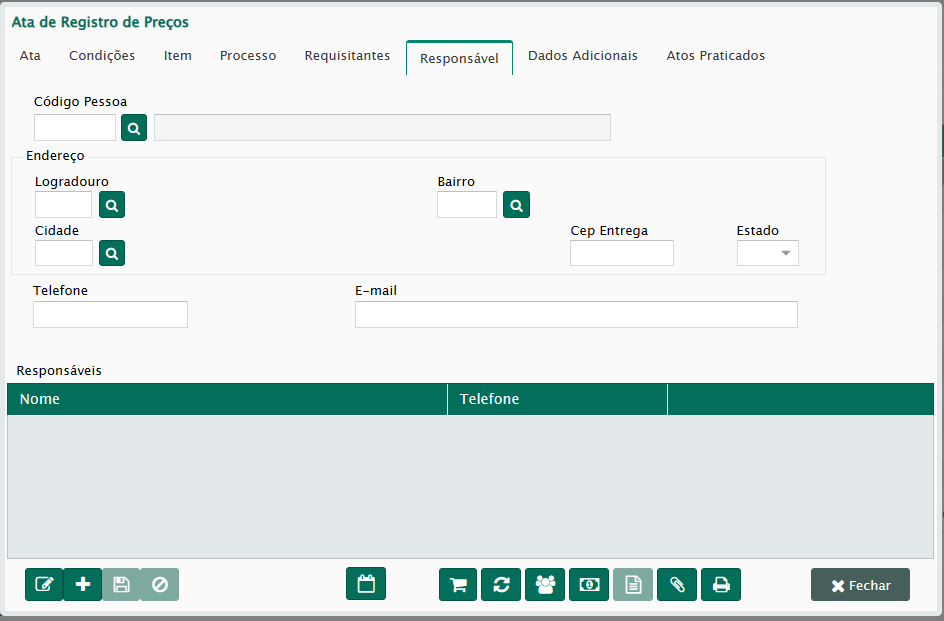Open the Dados Adicionais tab

tap(583, 56)
